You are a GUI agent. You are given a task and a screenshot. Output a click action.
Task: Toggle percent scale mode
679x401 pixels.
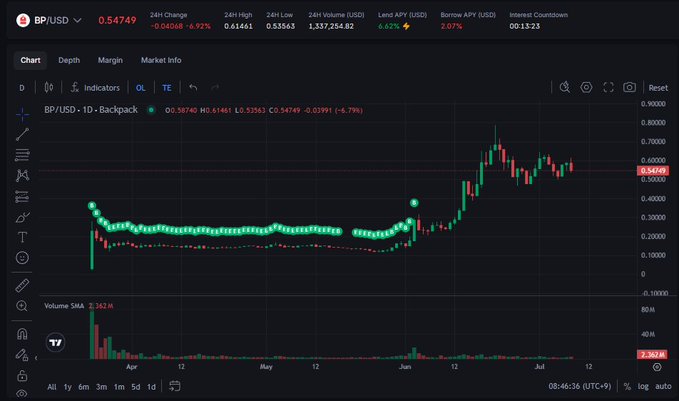click(627, 386)
